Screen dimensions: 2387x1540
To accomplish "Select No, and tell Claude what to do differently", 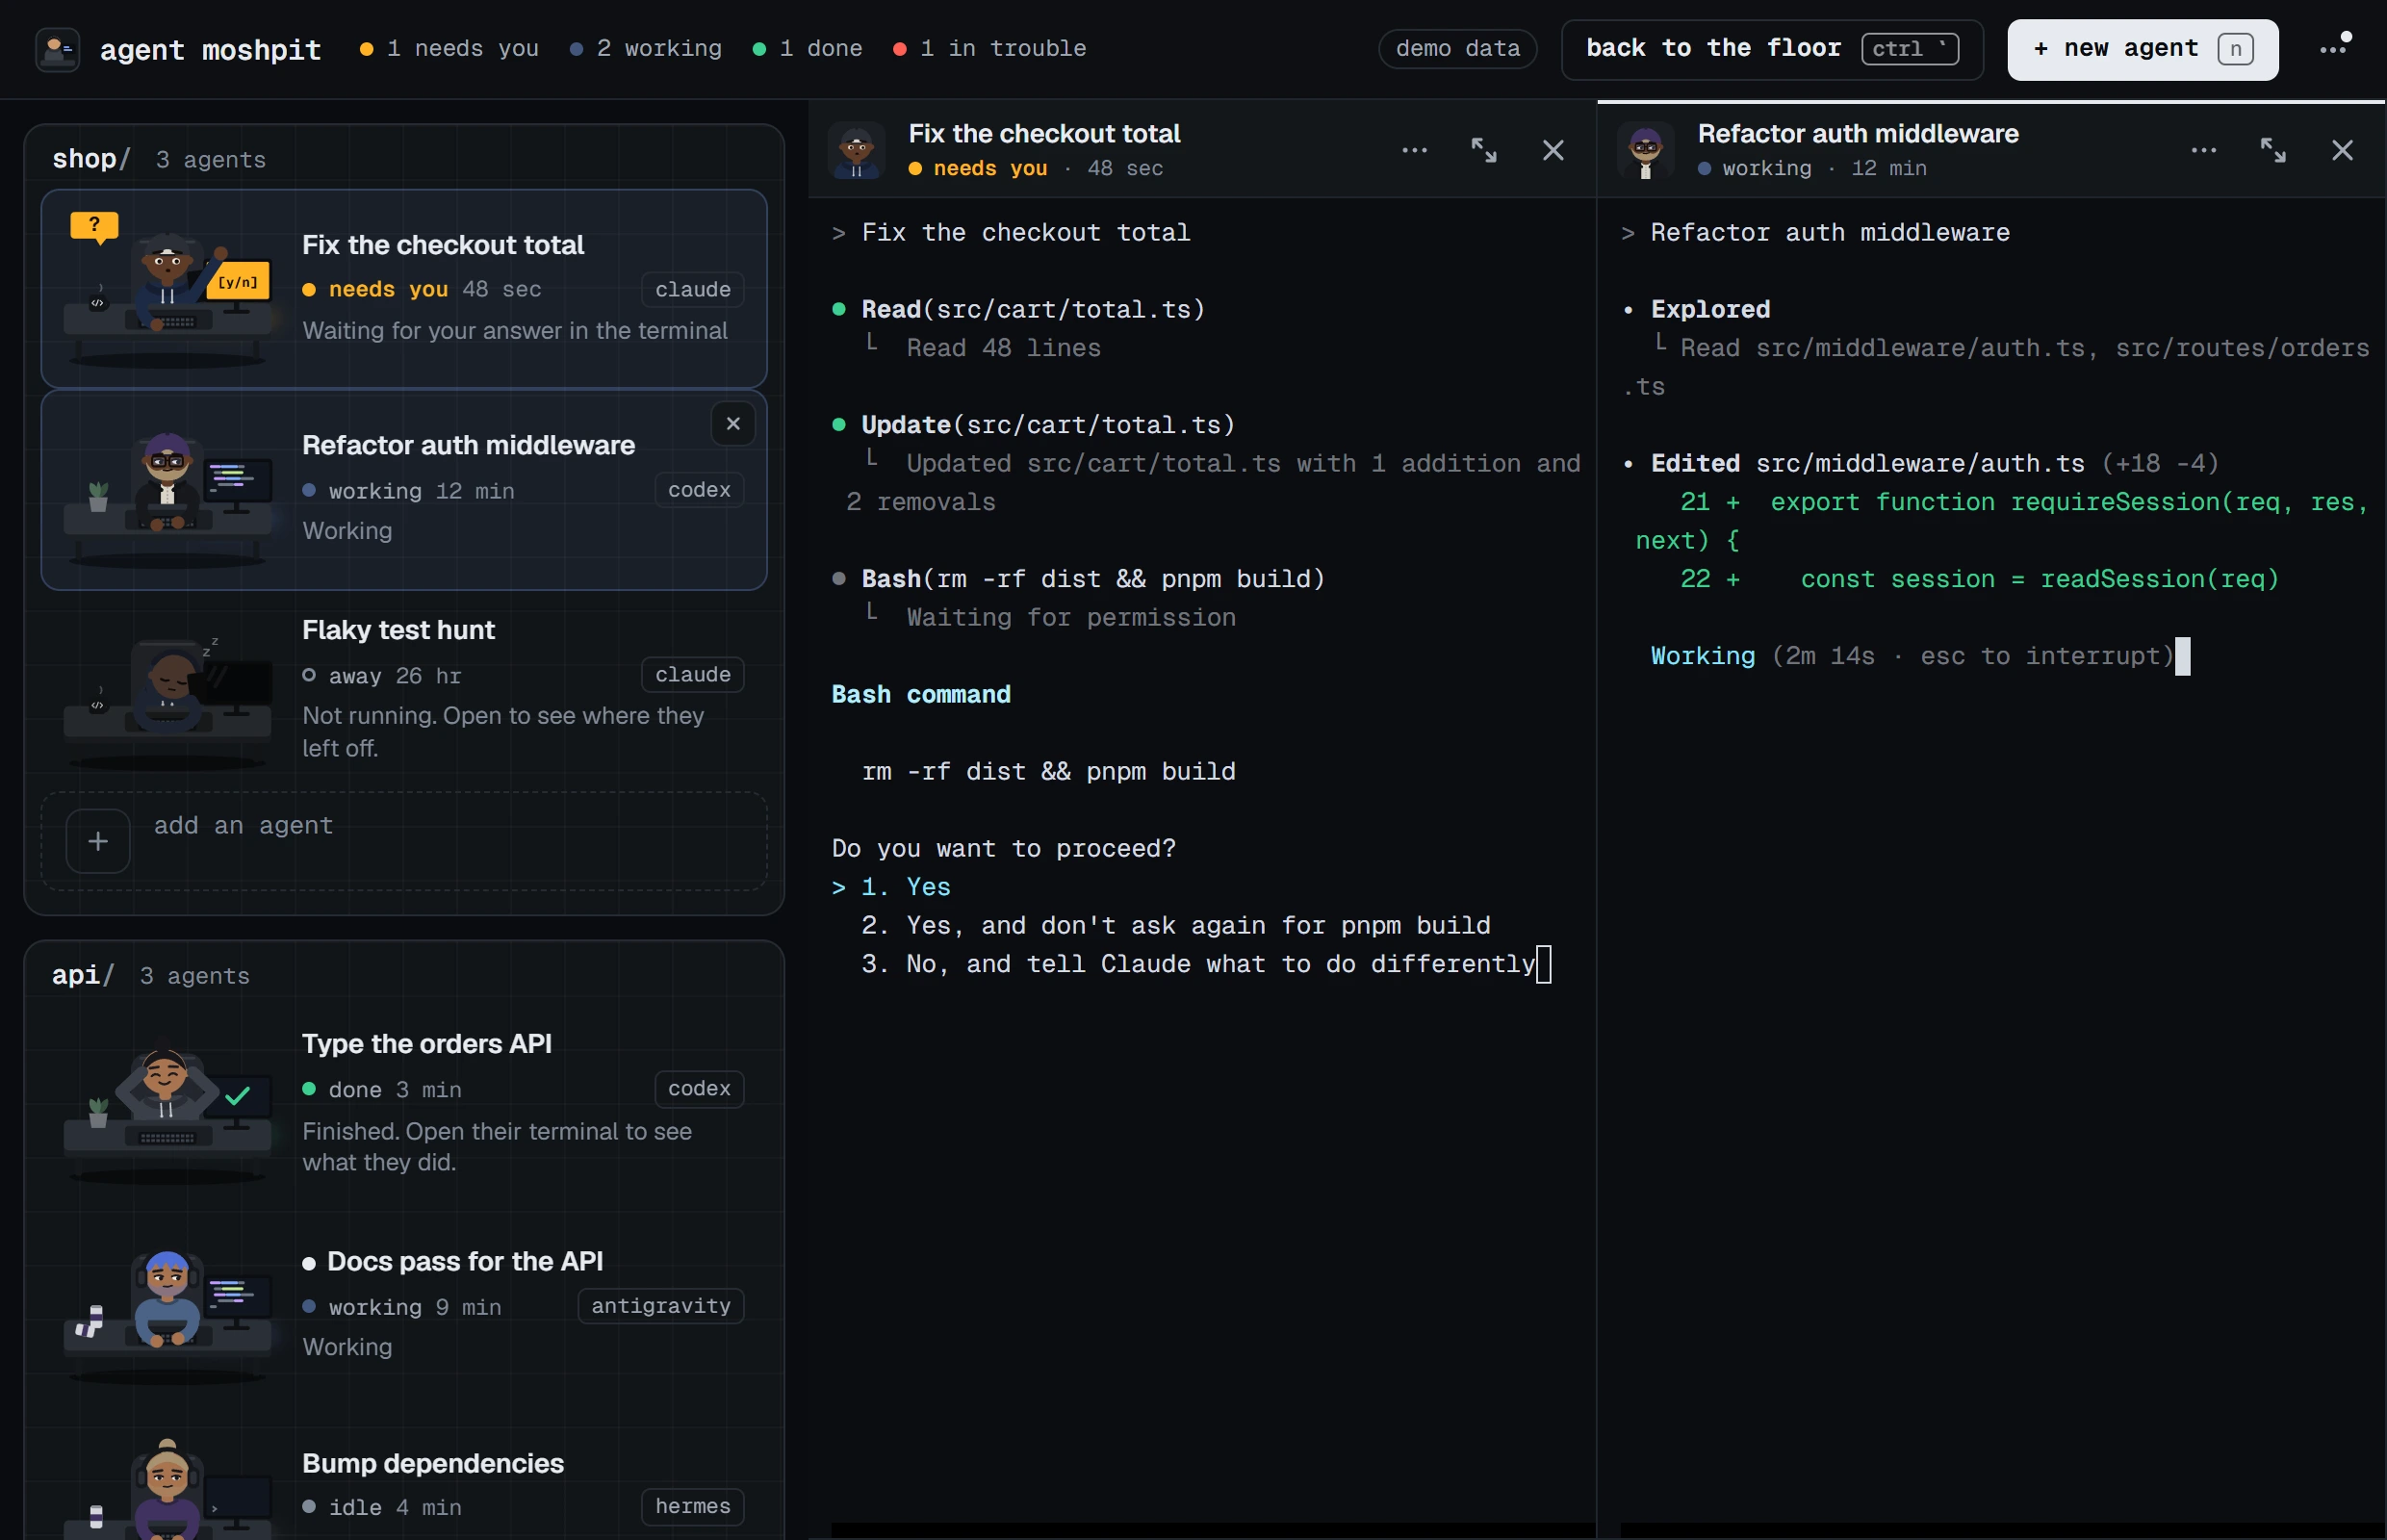I will (x=1198, y=964).
